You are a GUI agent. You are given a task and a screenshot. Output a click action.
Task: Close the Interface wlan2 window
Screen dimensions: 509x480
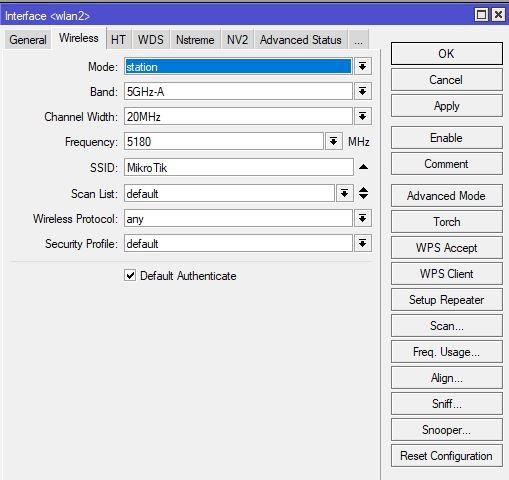click(498, 15)
